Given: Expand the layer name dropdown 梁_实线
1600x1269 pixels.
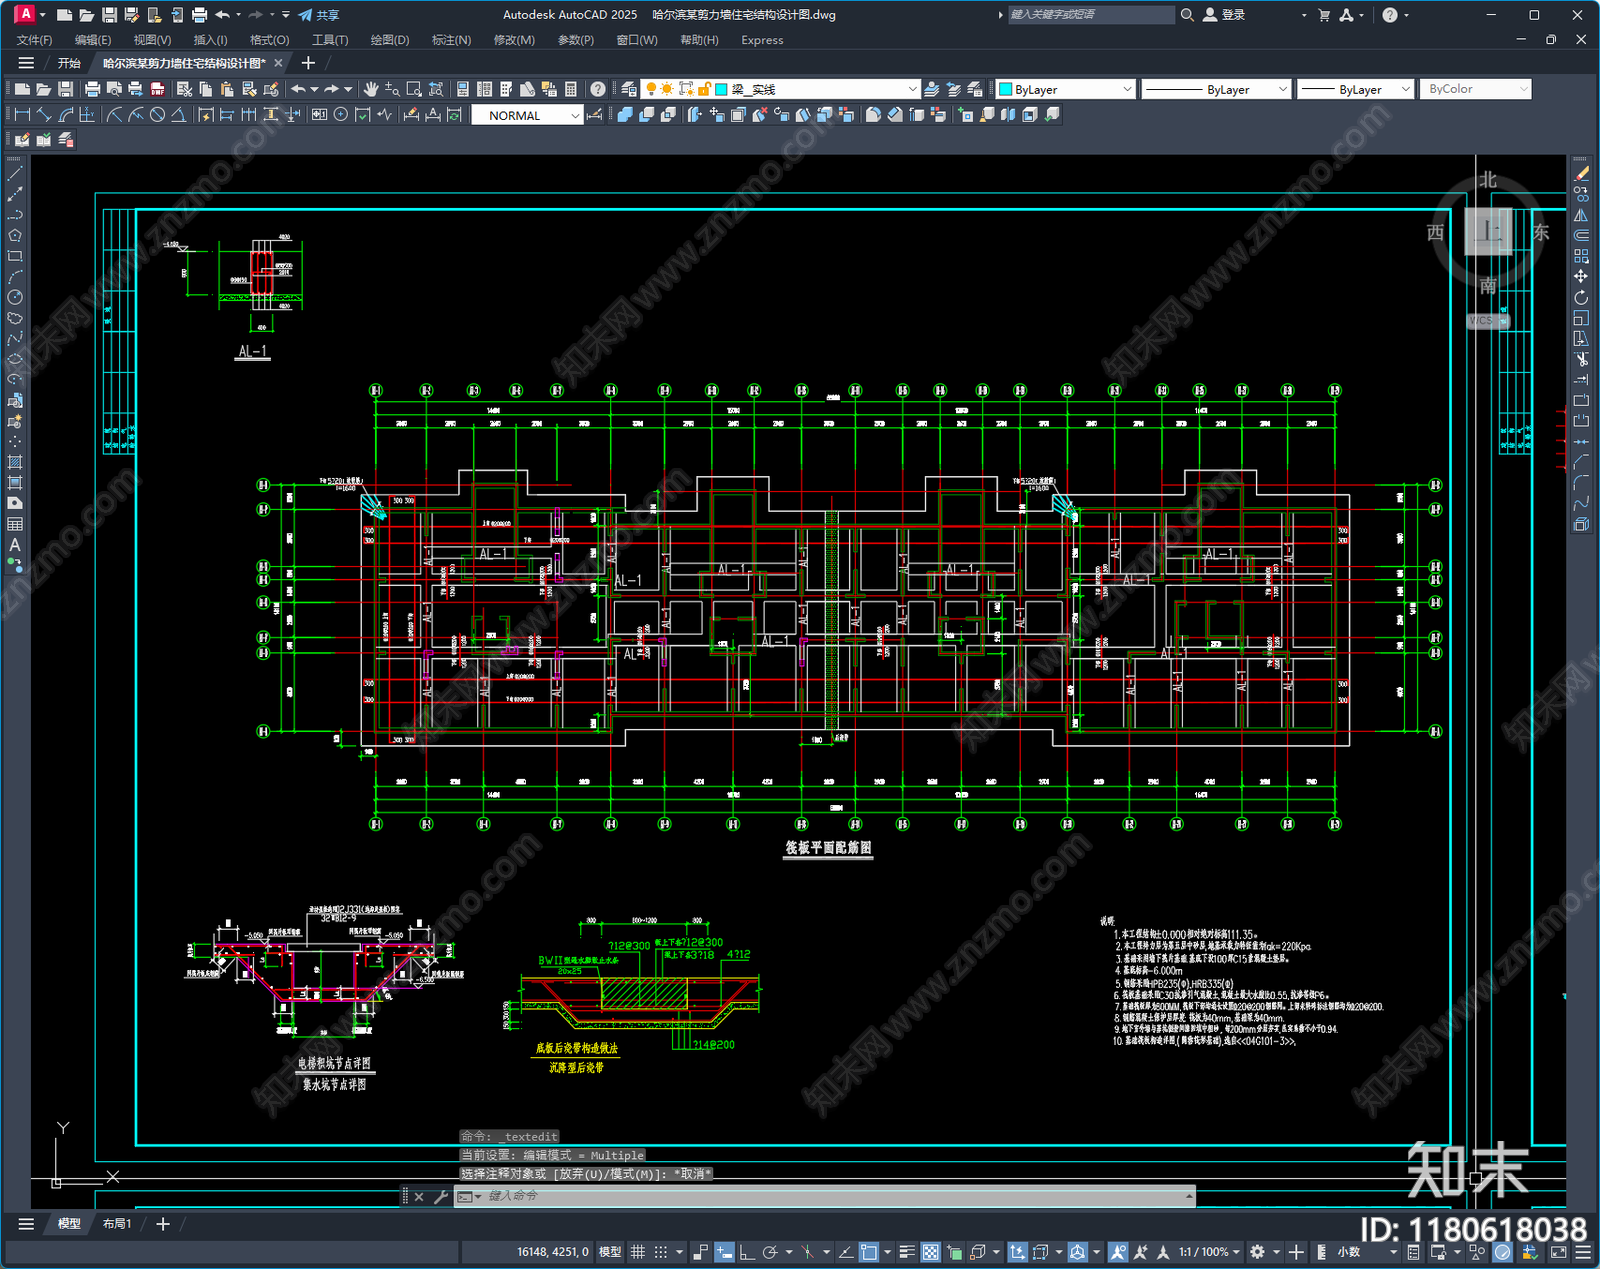Looking at the screenshot, I should pyautogui.click(x=912, y=89).
